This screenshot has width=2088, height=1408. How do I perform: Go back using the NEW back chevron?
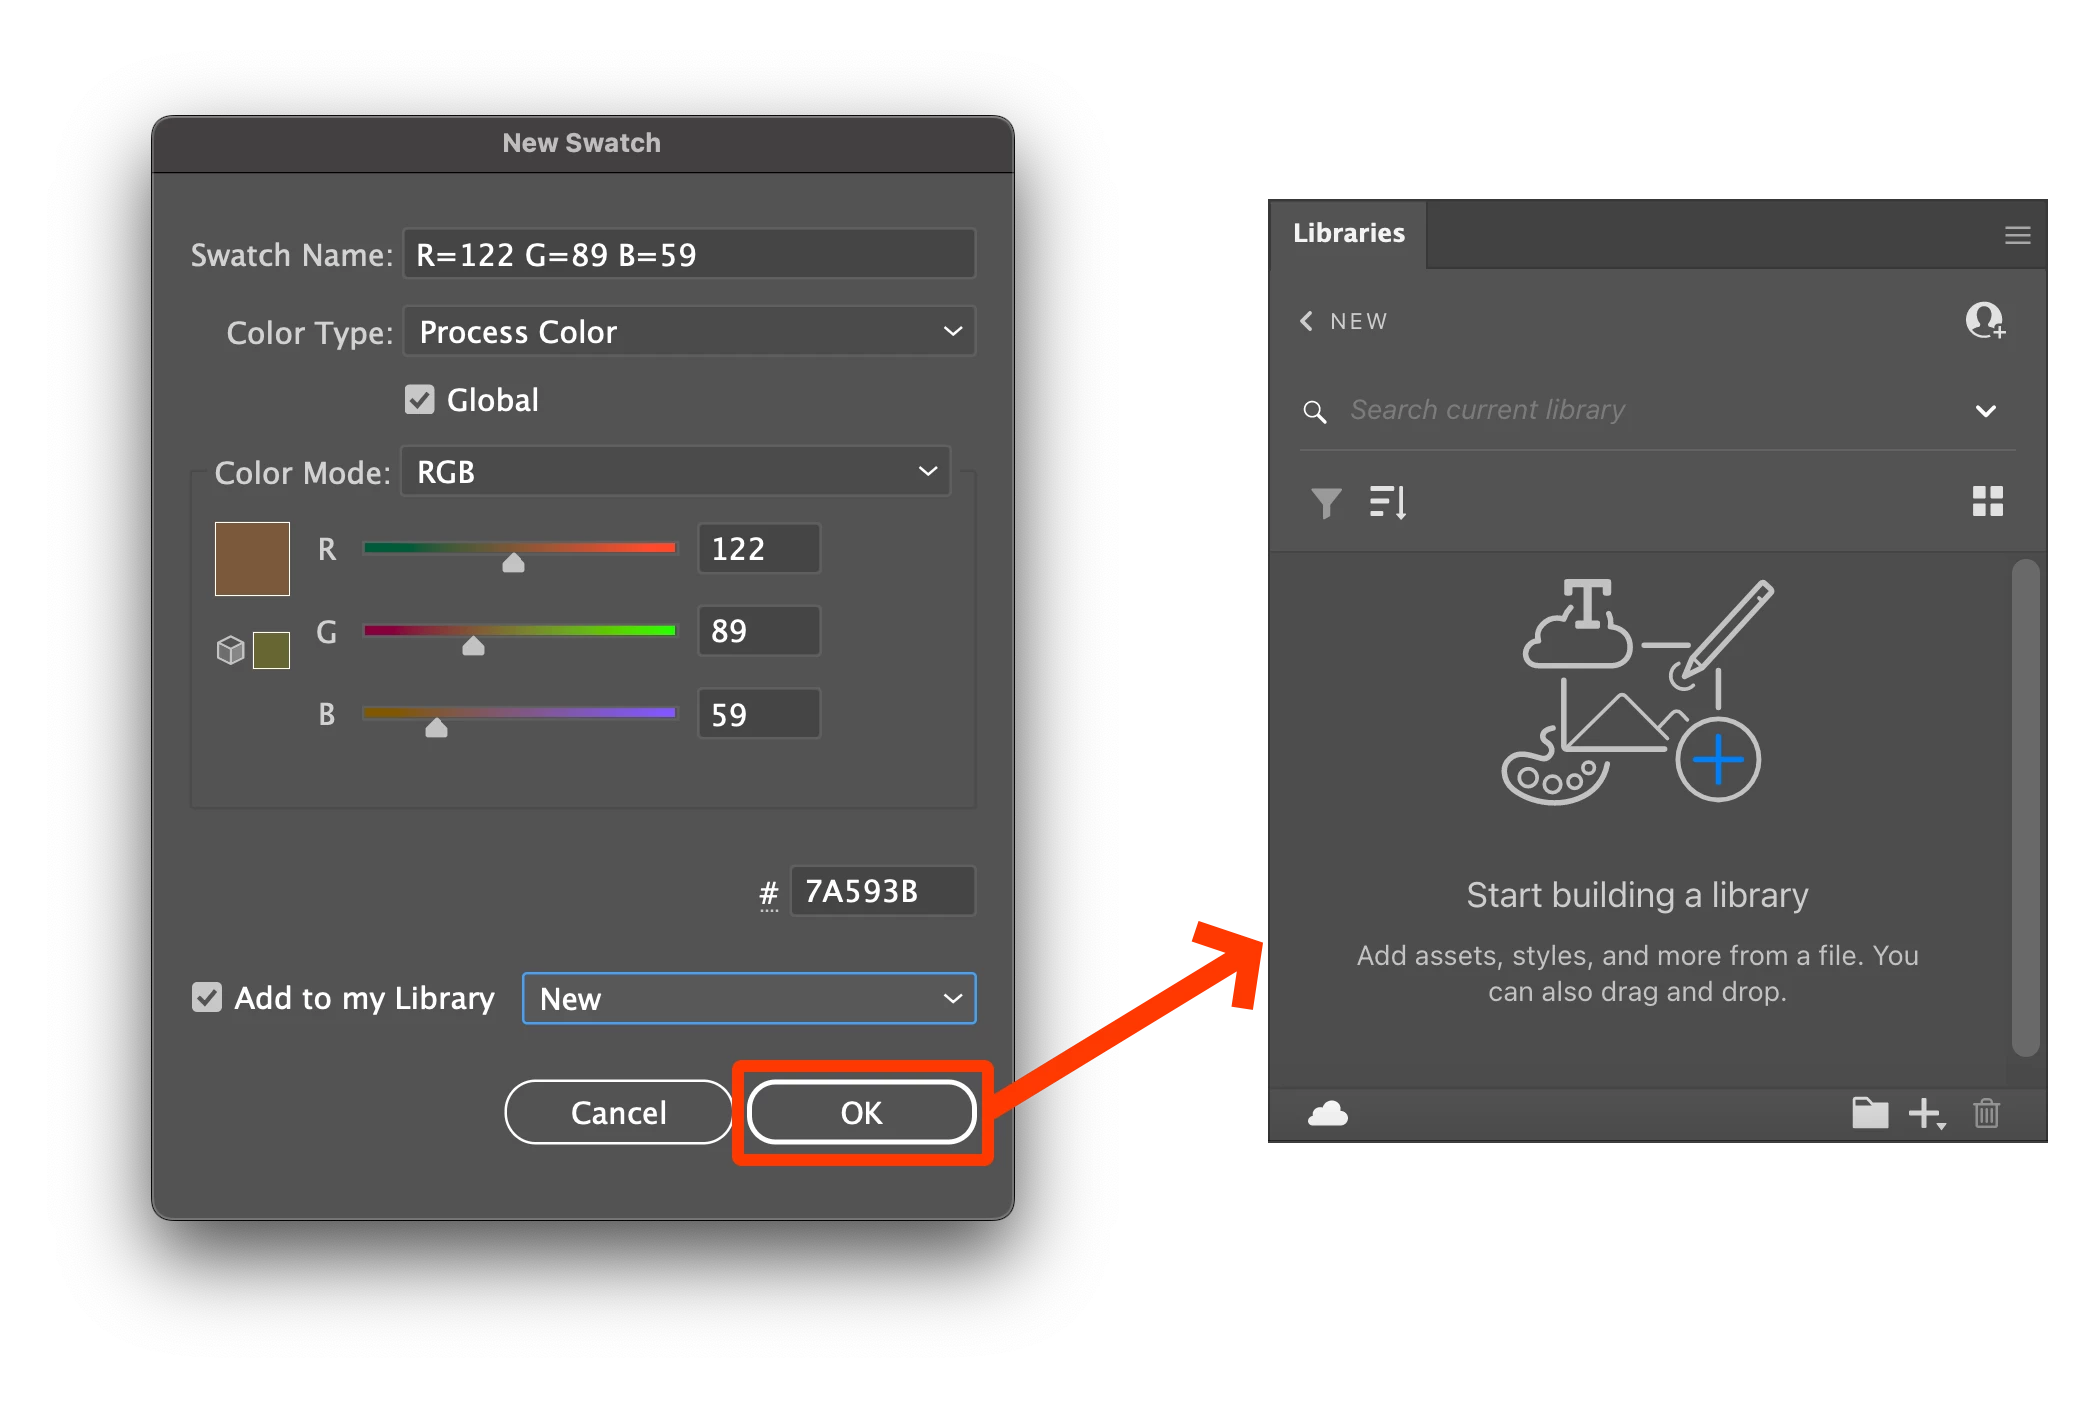tap(1306, 321)
